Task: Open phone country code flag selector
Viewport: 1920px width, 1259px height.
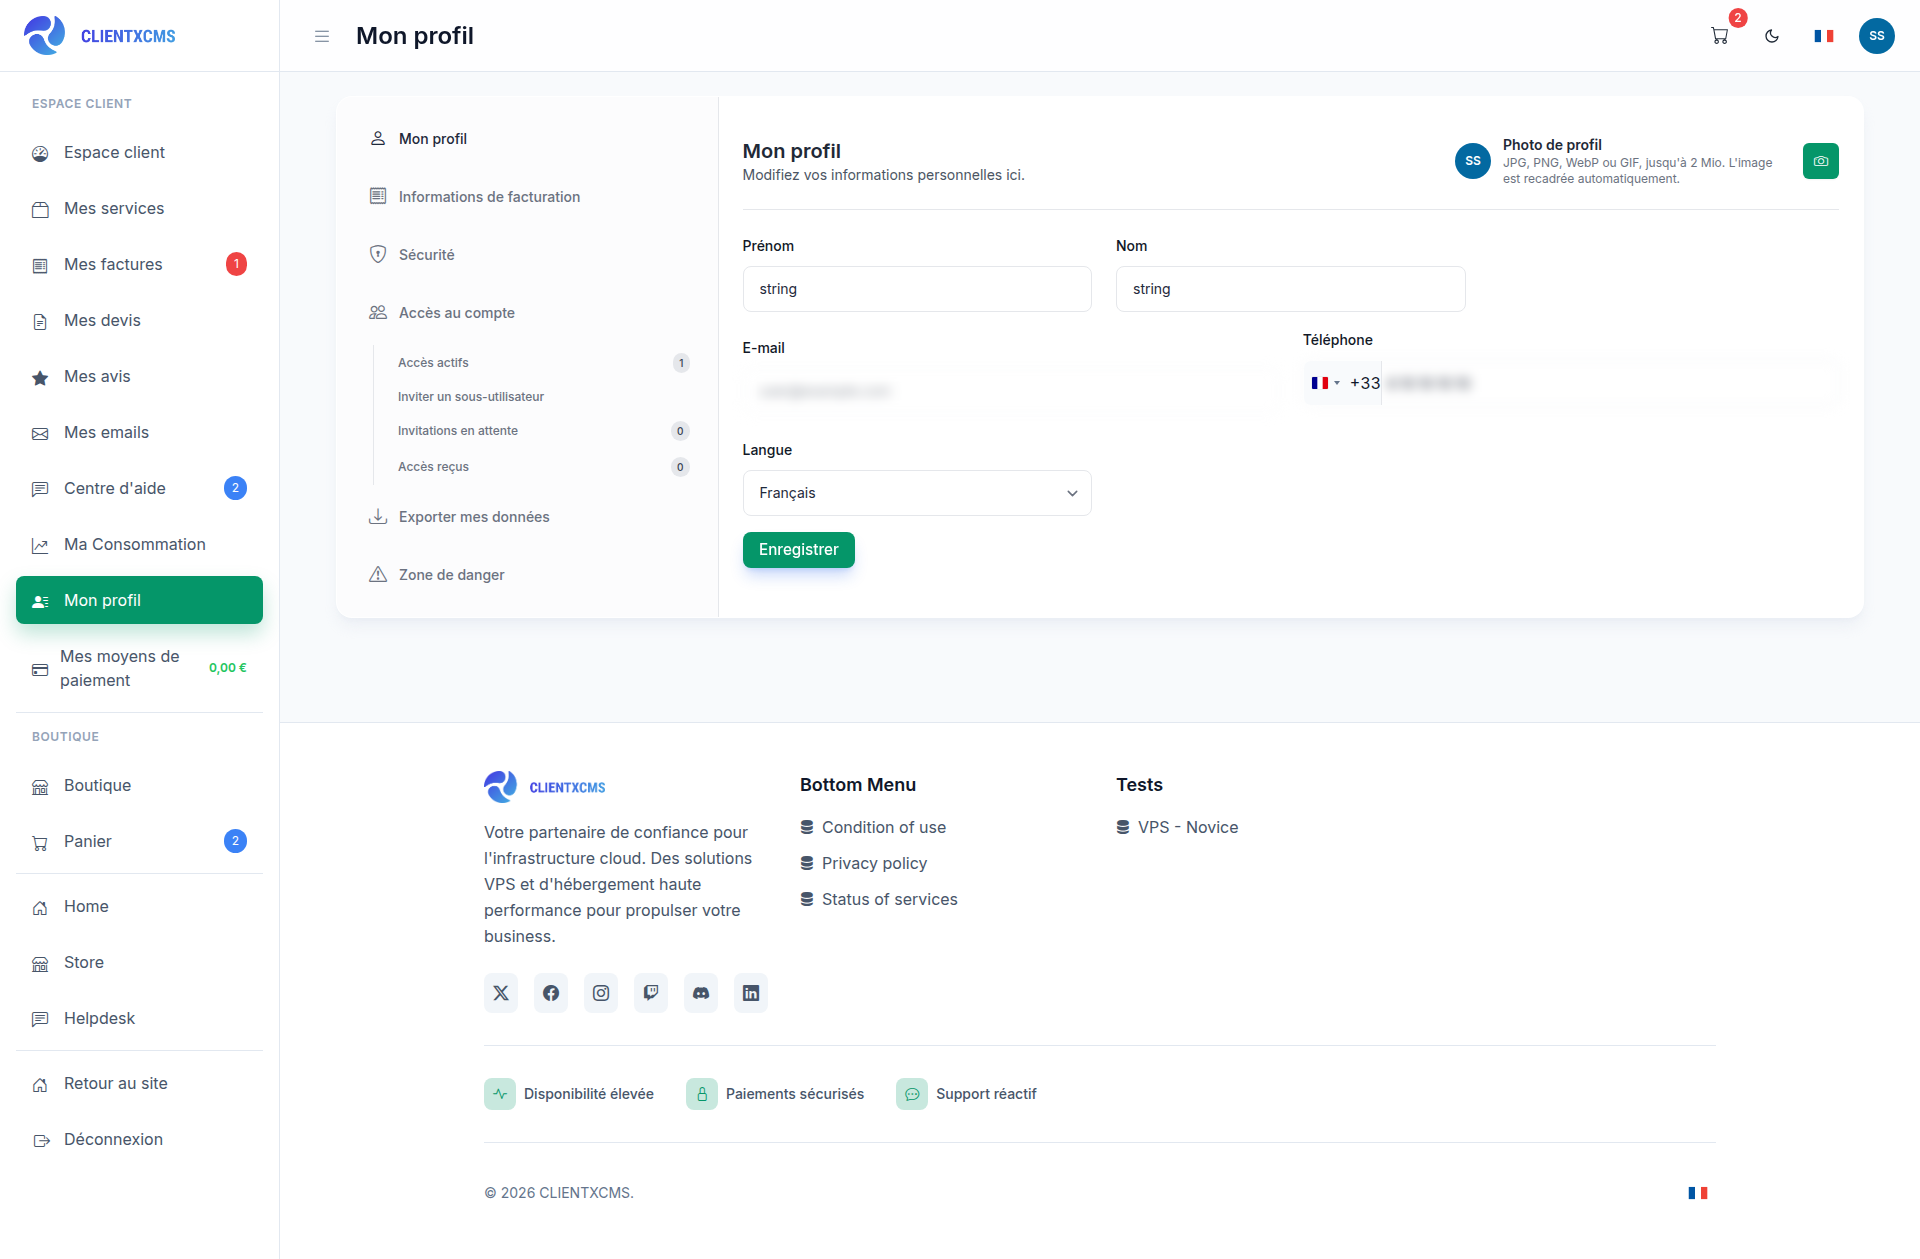Action: (1325, 383)
